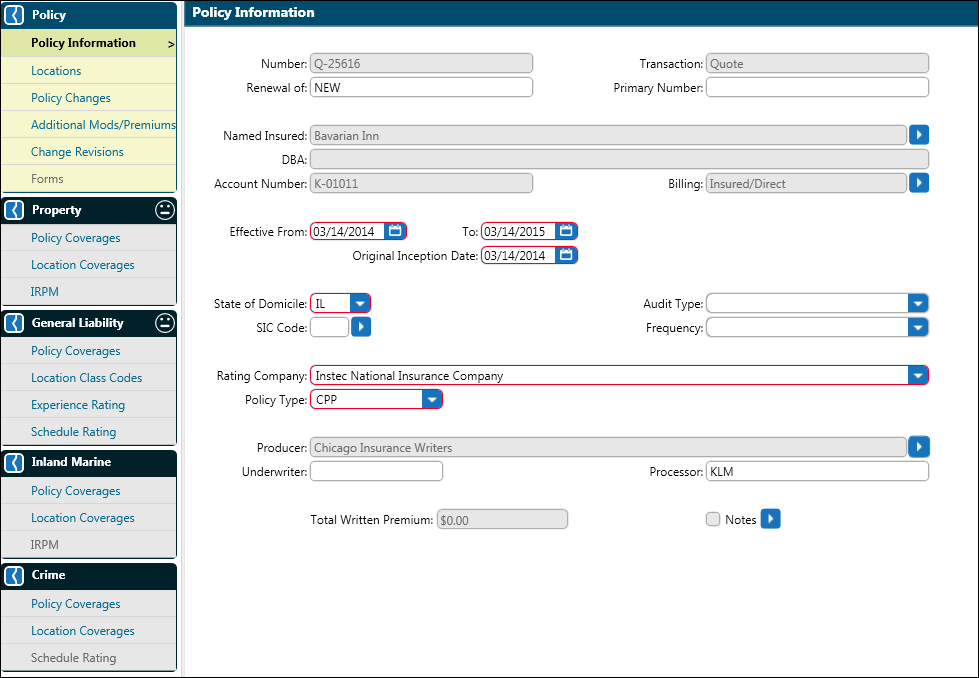Viewport: 979px width, 678px height.
Task: Open the Audit Type dropdown
Action: coord(917,303)
